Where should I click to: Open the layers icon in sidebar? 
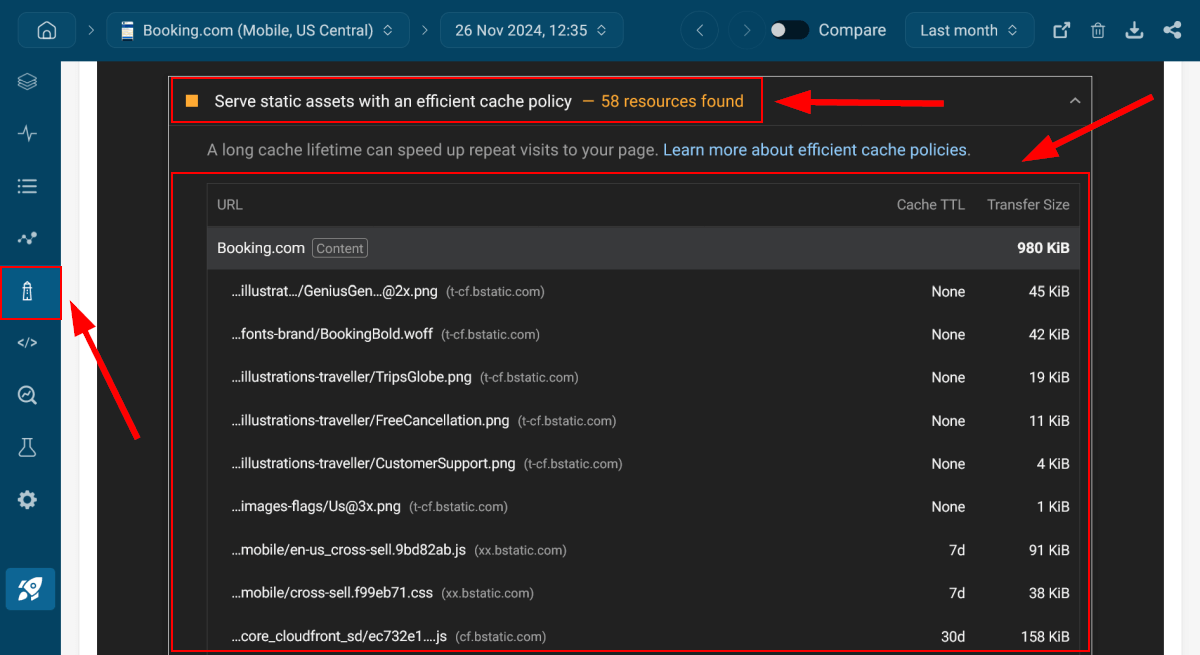click(x=27, y=82)
